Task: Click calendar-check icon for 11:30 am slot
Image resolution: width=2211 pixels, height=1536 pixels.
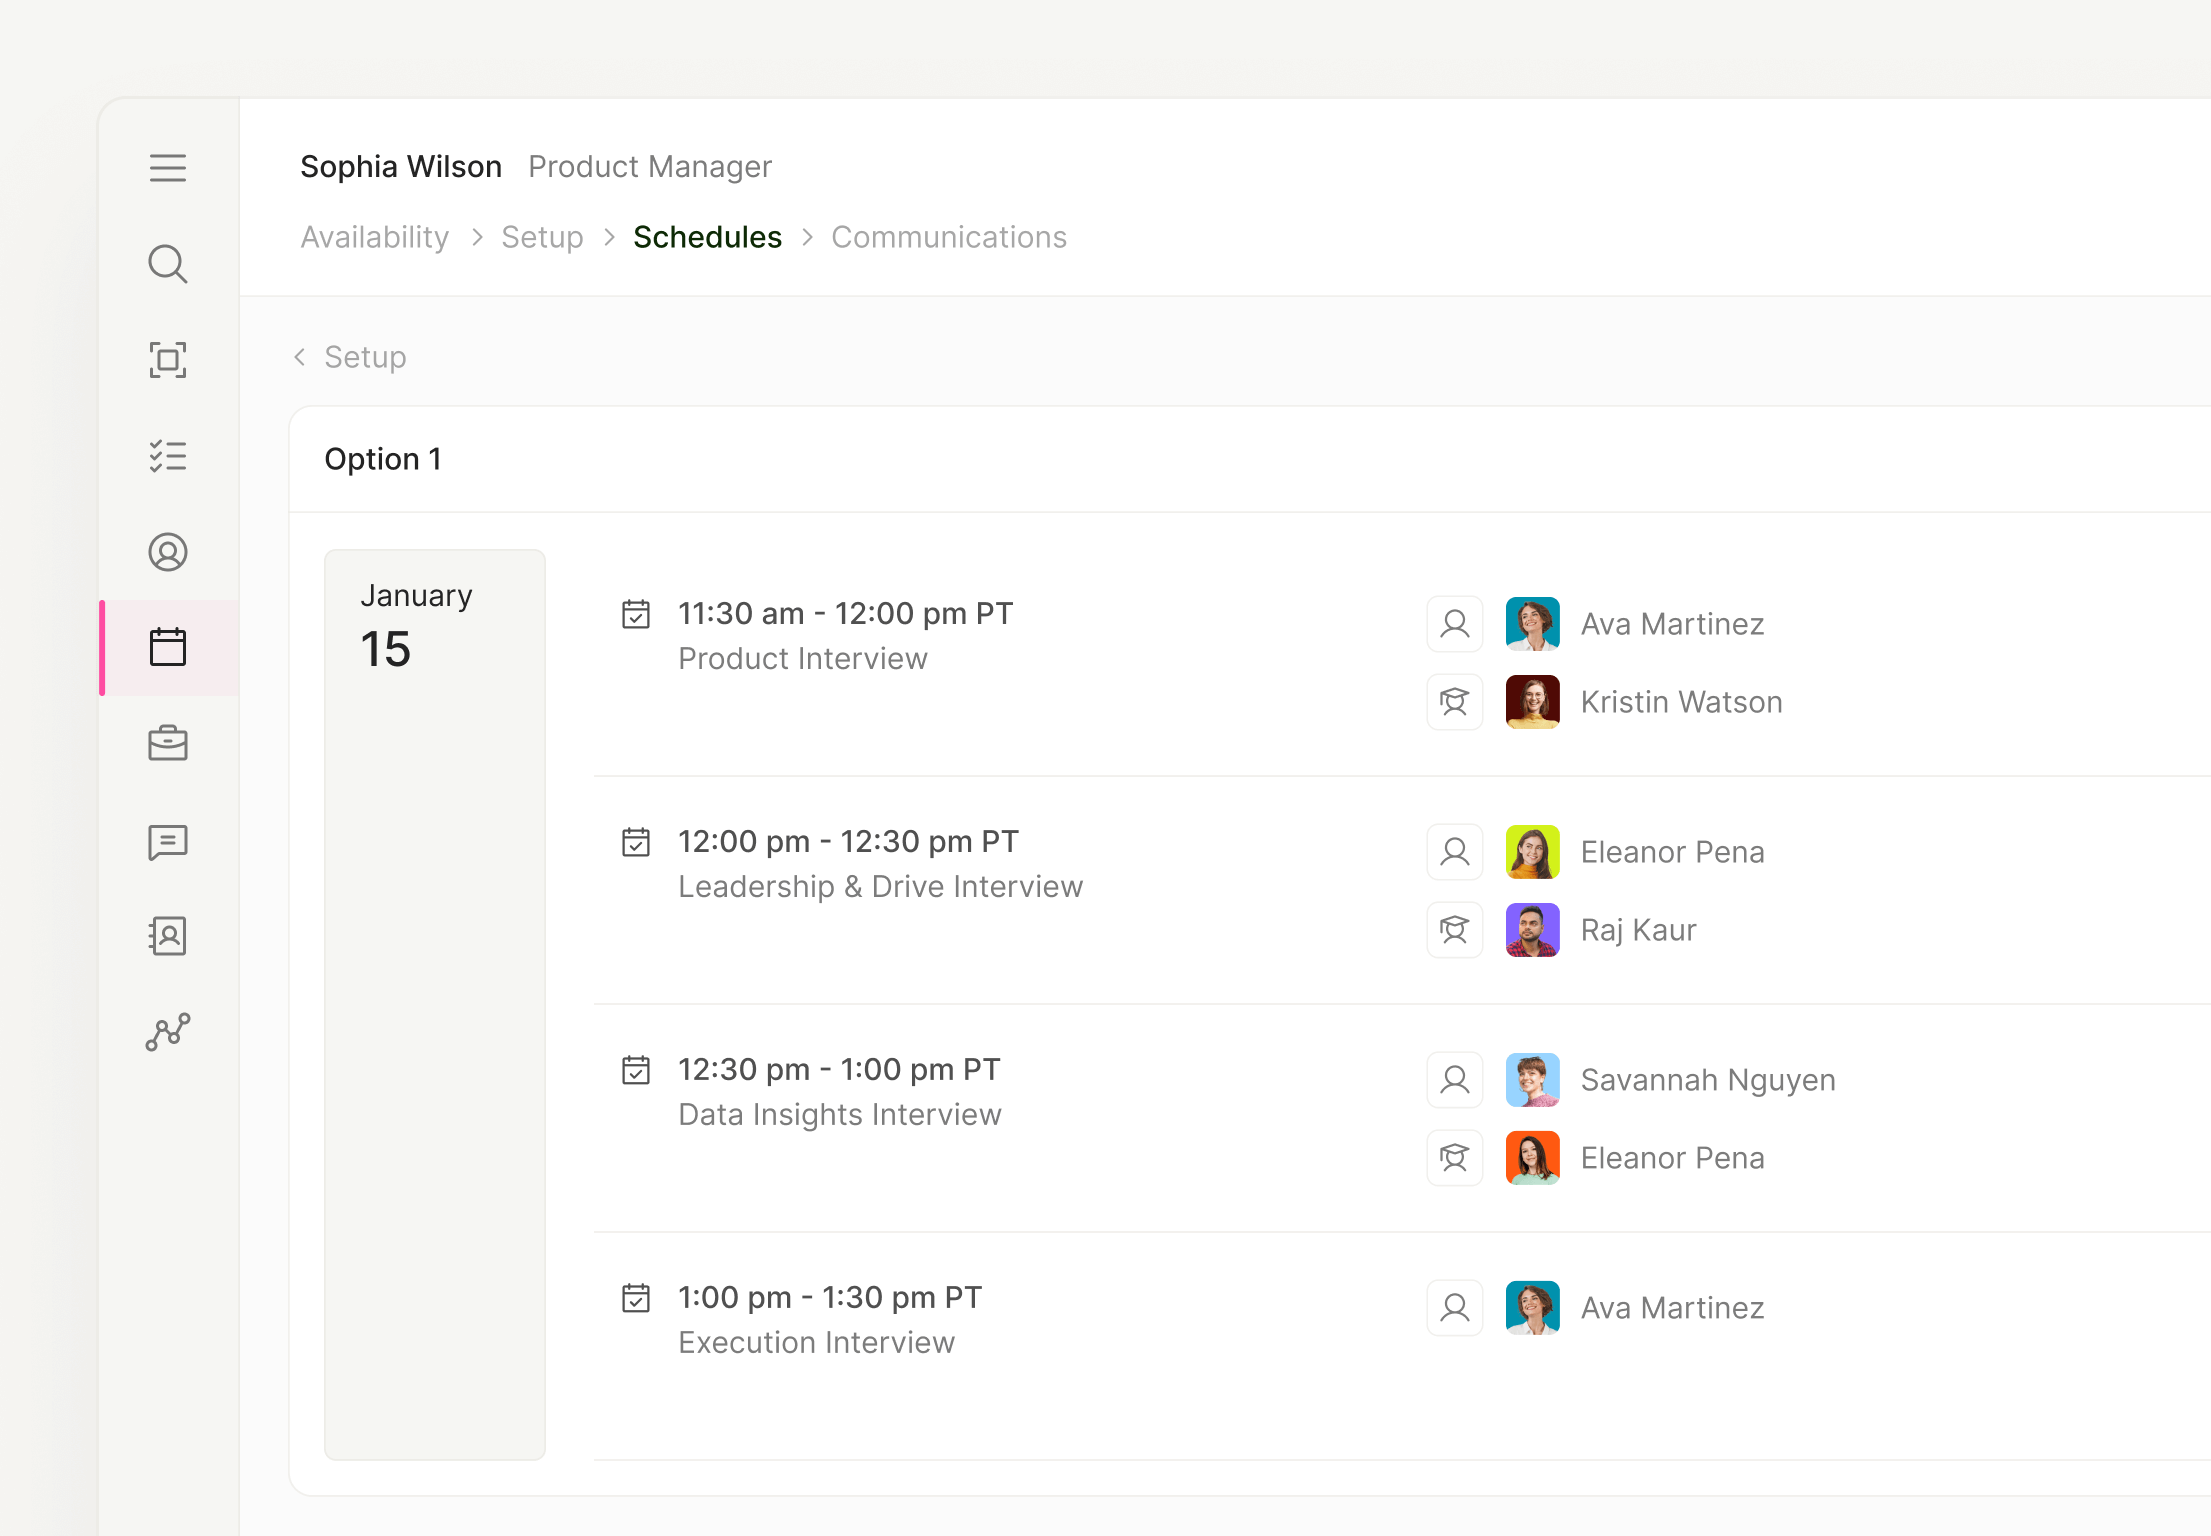Action: click(636, 613)
